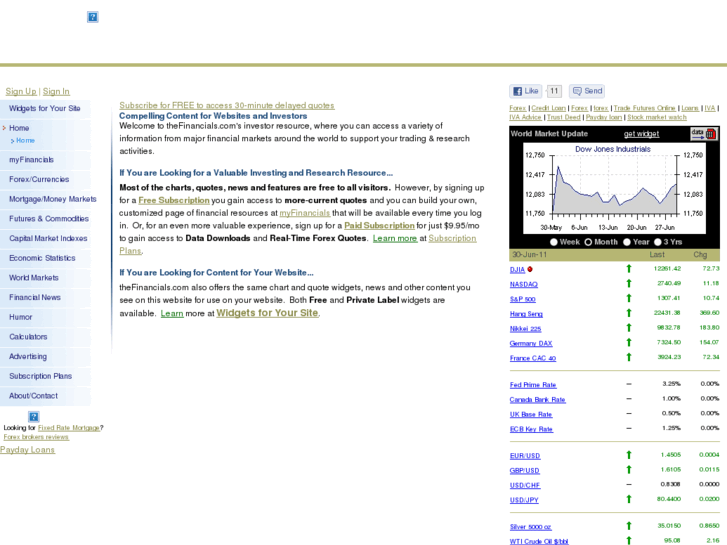Open the USD/CHF quote link
The image size is (727, 545).
pos(525,485)
